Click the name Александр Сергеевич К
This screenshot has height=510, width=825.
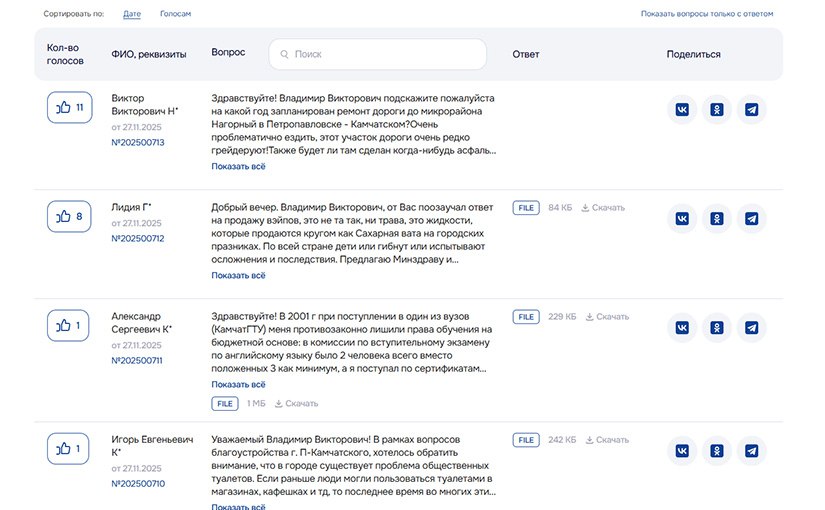[142, 323]
